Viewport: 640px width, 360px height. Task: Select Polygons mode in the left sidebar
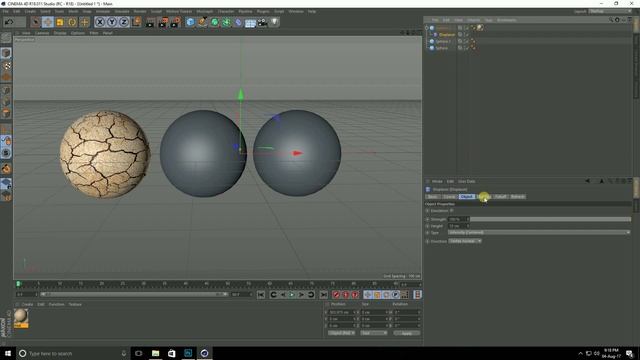tap(6, 113)
